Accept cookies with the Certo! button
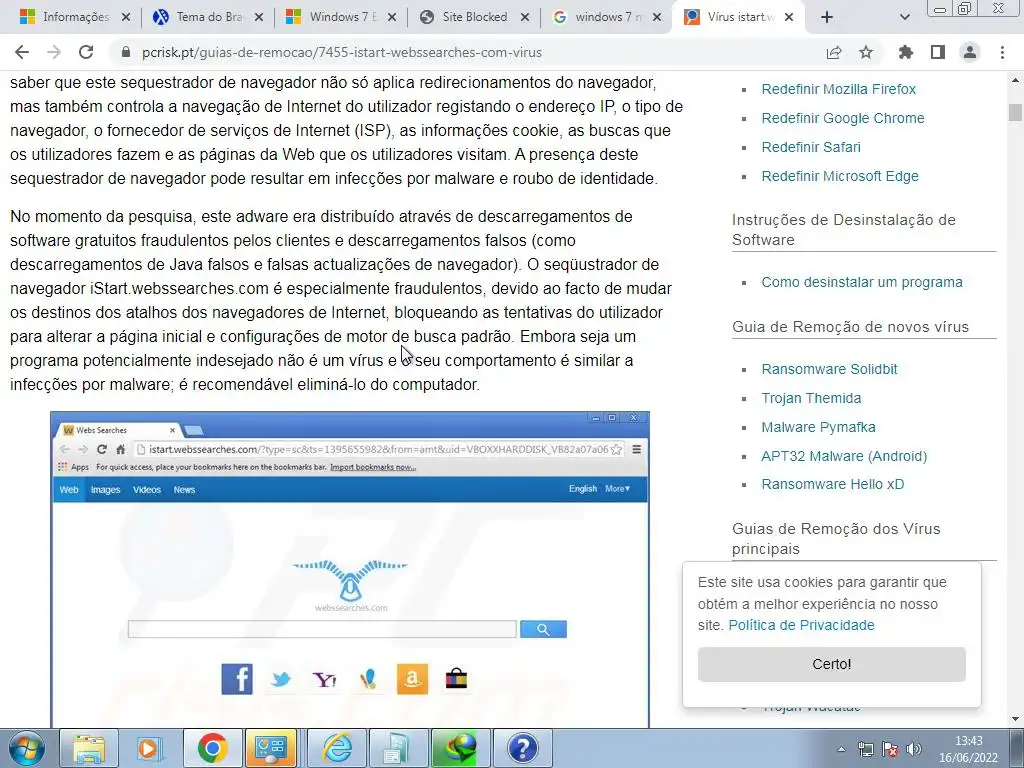The height and width of the screenshot is (768, 1024). 831,664
